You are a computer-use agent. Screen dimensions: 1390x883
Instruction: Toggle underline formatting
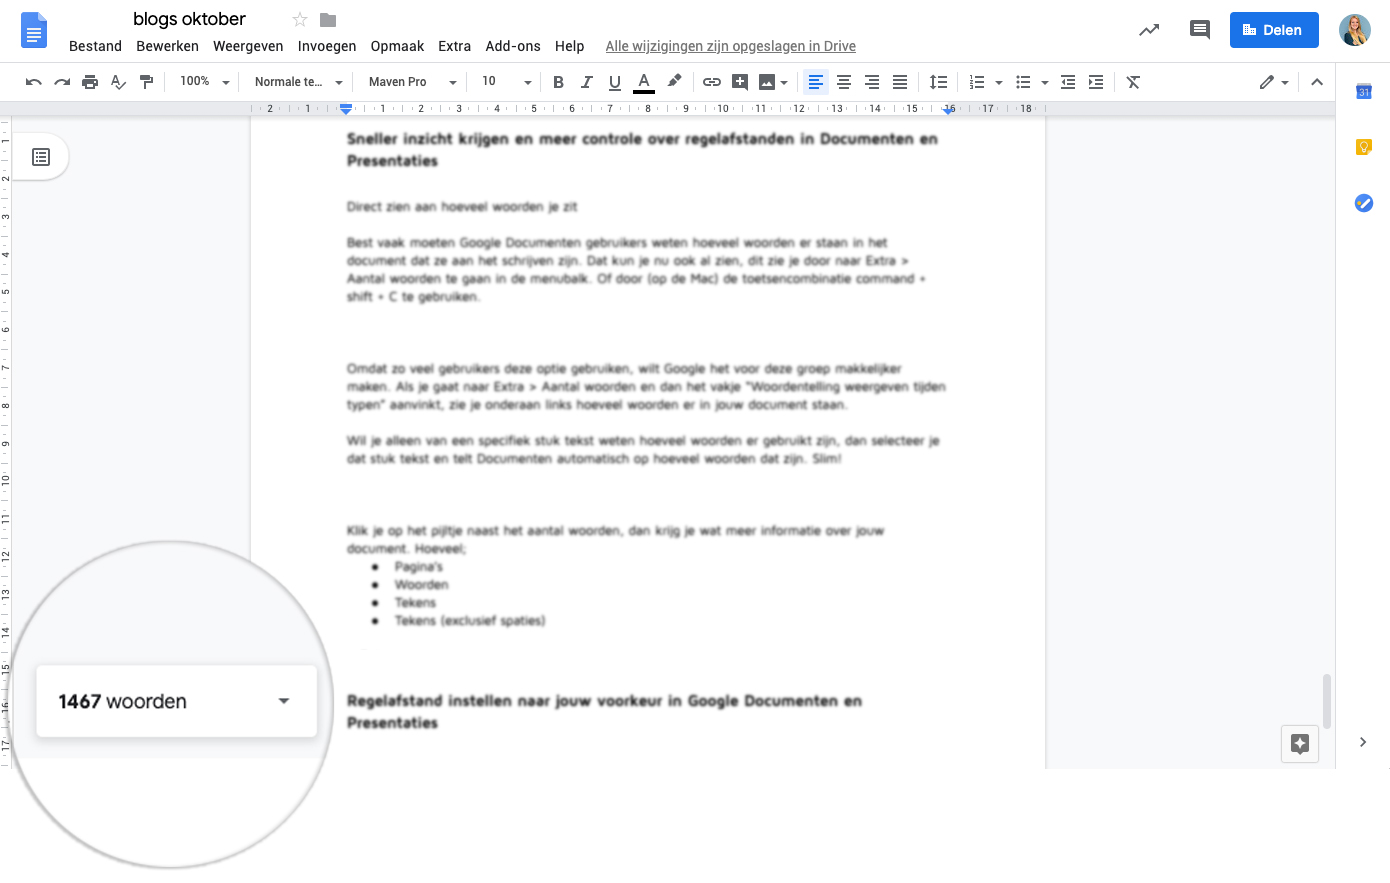pos(615,82)
